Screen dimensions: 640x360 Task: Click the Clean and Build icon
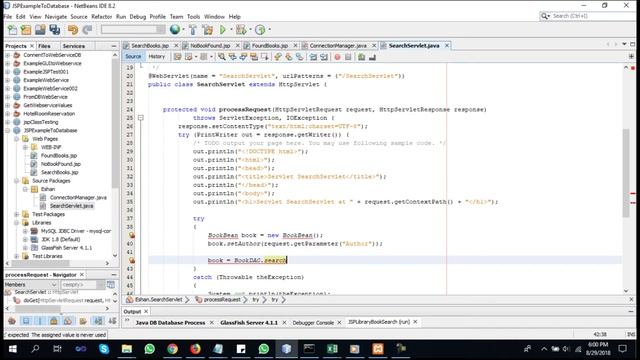[208, 30]
